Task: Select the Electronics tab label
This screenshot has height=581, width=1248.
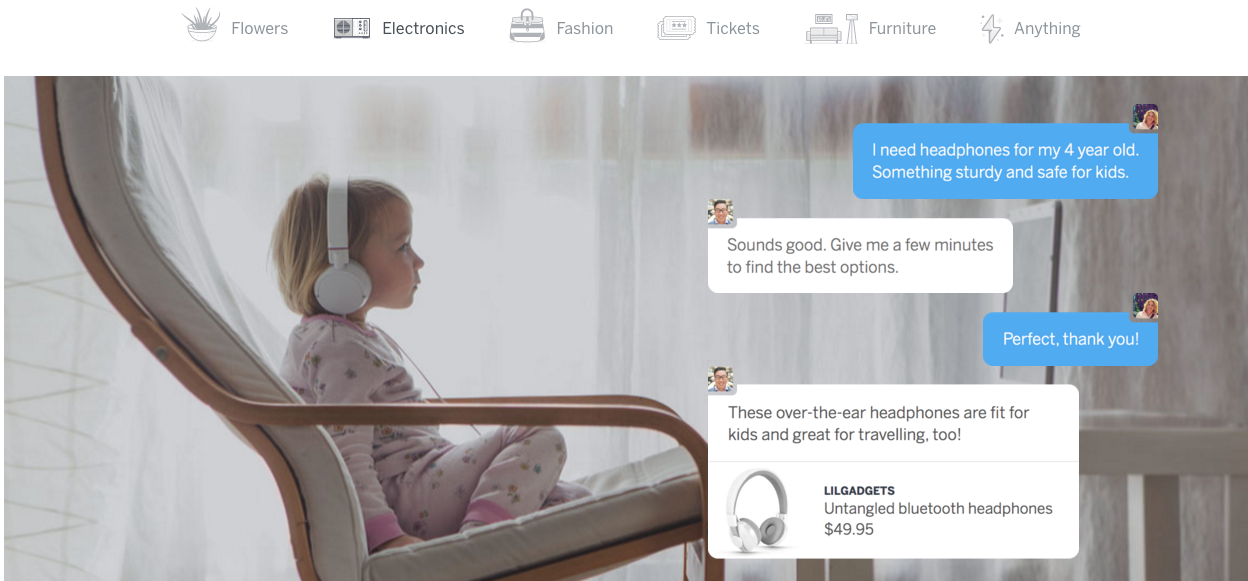Action: (x=423, y=28)
